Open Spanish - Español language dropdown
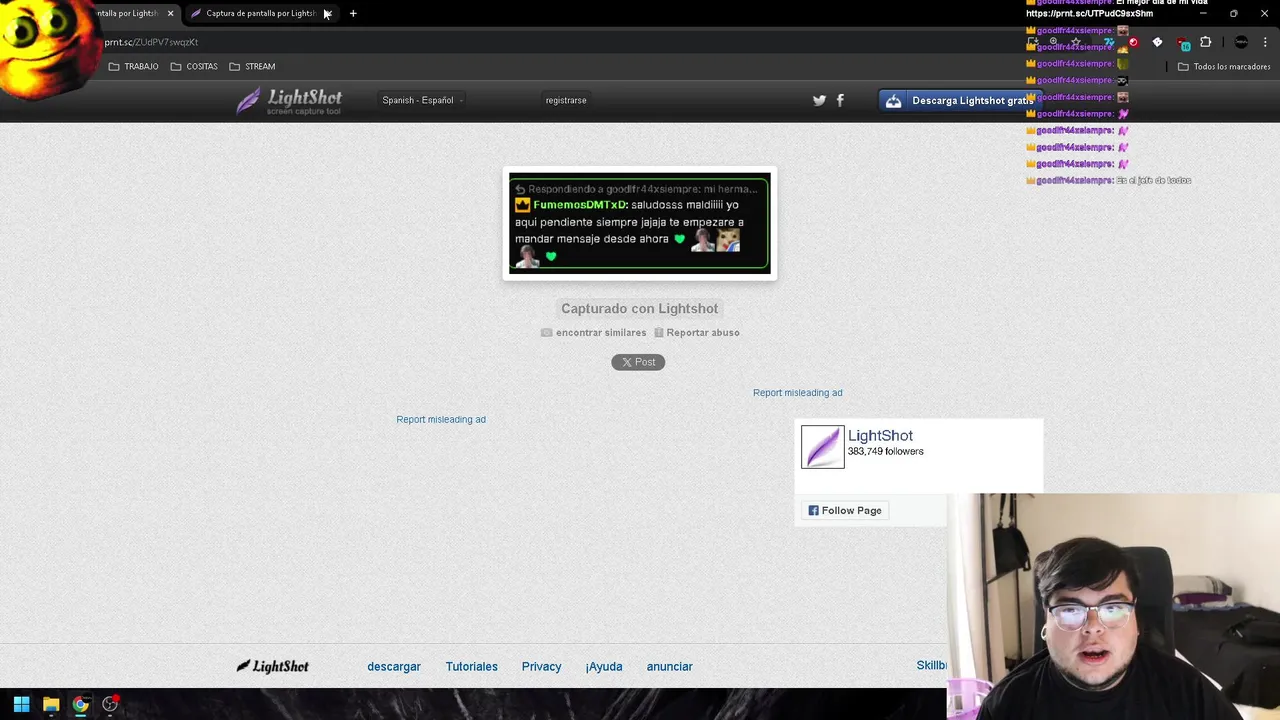 tap(421, 100)
